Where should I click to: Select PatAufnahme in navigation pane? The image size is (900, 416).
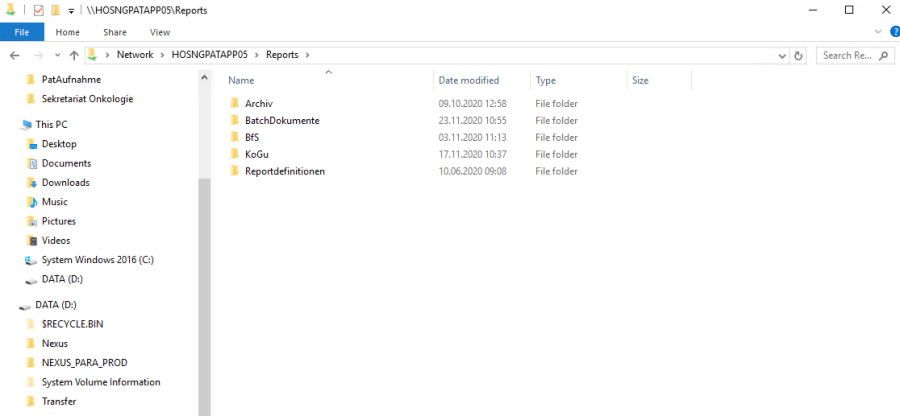click(x=71, y=79)
